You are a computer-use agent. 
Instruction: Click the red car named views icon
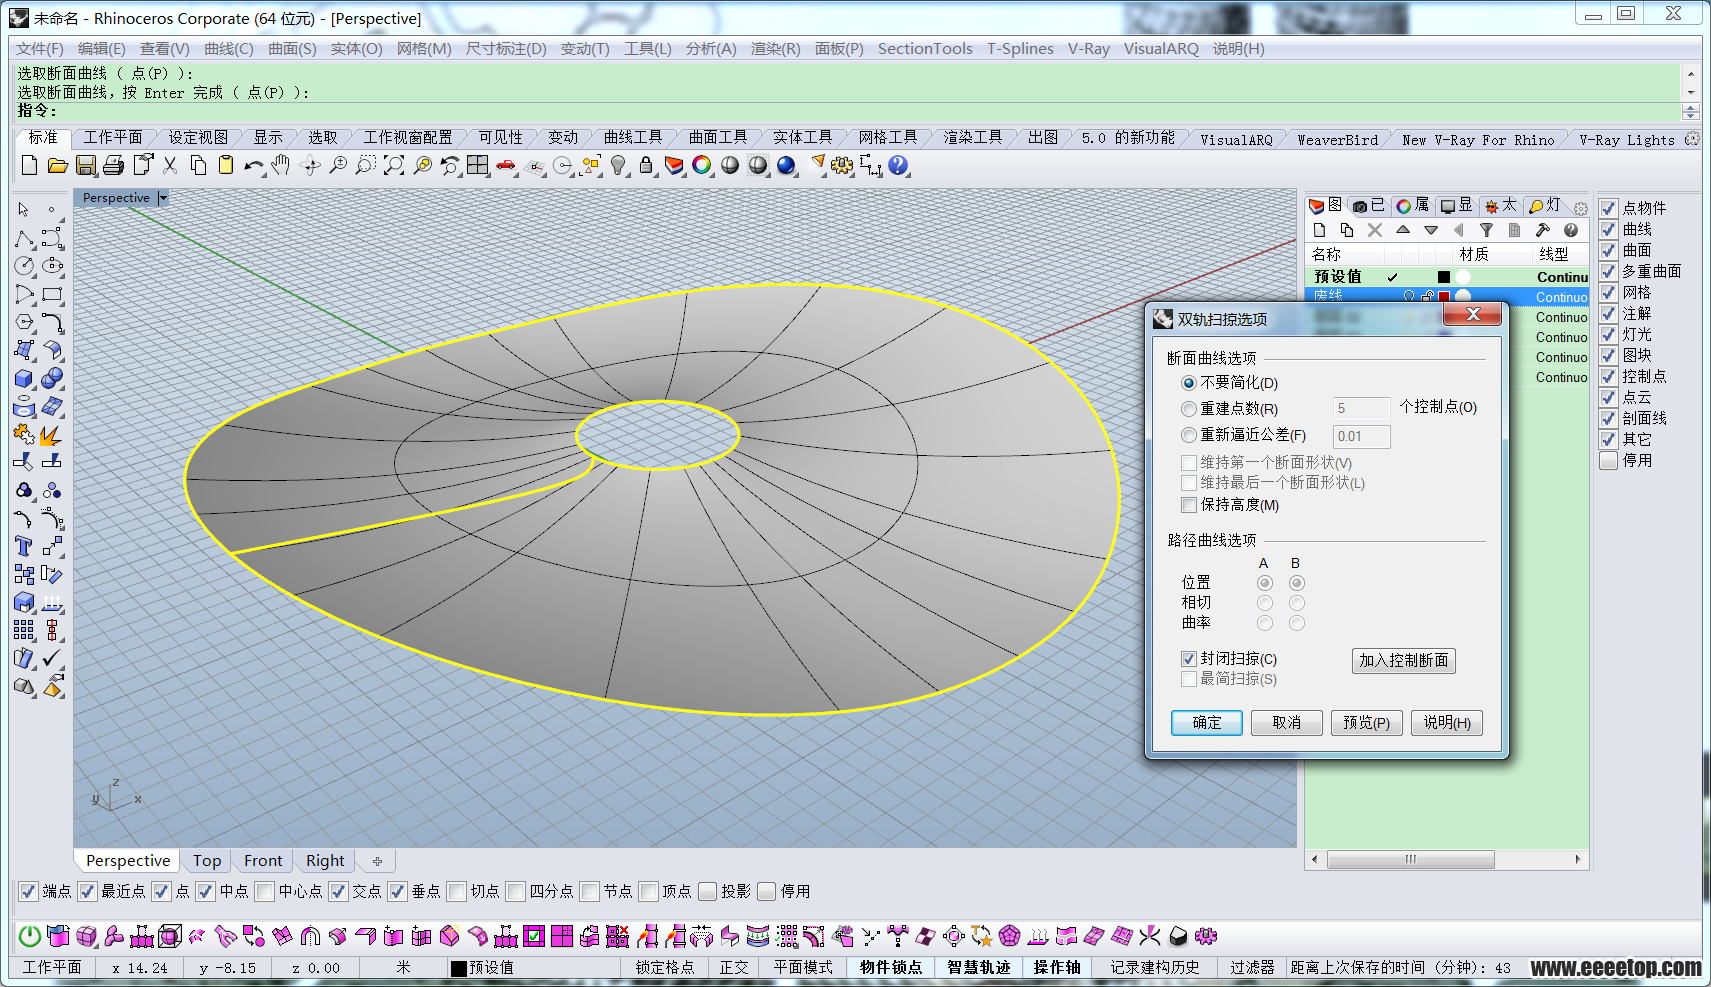click(506, 165)
